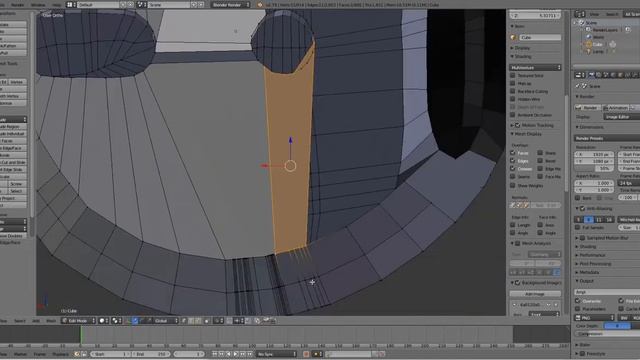640x360 pixels.
Task: Open the Playback menu in timeline
Action: point(60,354)
